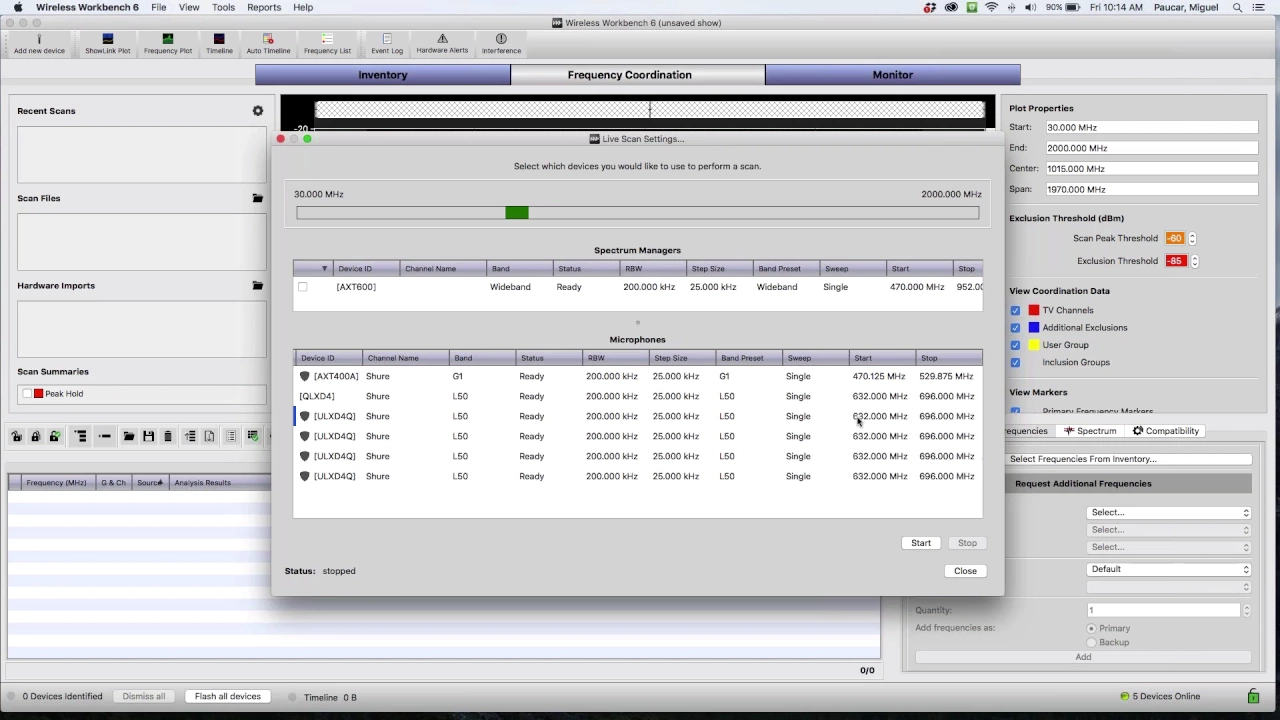The image size is (1280, 720).
Task: Close the Live Scan Settings dialog via Close
Action: (965, 571)
